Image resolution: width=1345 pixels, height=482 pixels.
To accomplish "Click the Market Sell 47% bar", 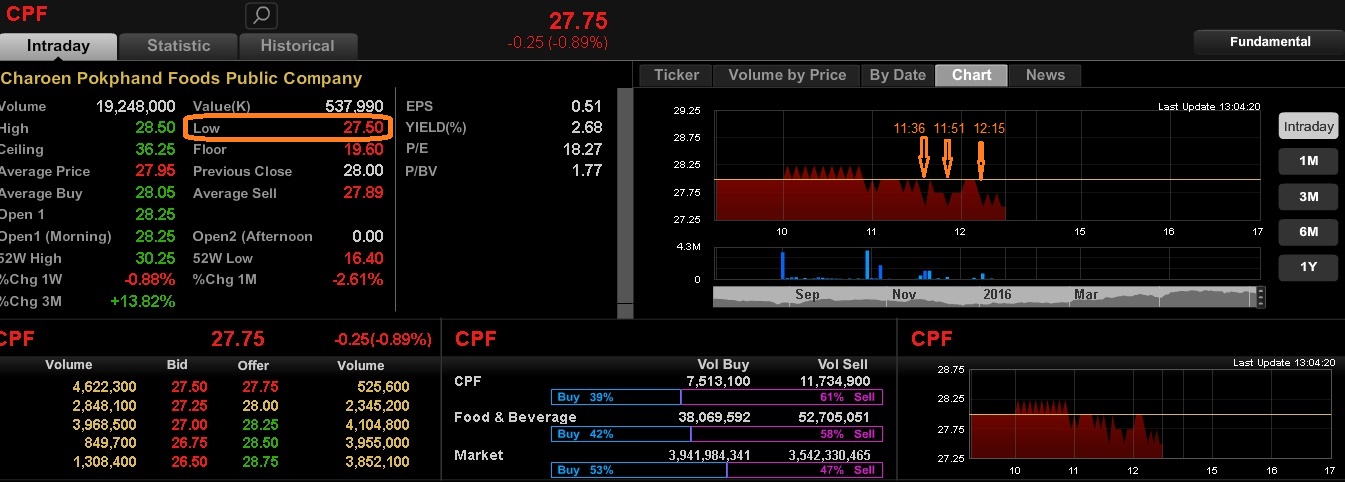I will (805, 470).
